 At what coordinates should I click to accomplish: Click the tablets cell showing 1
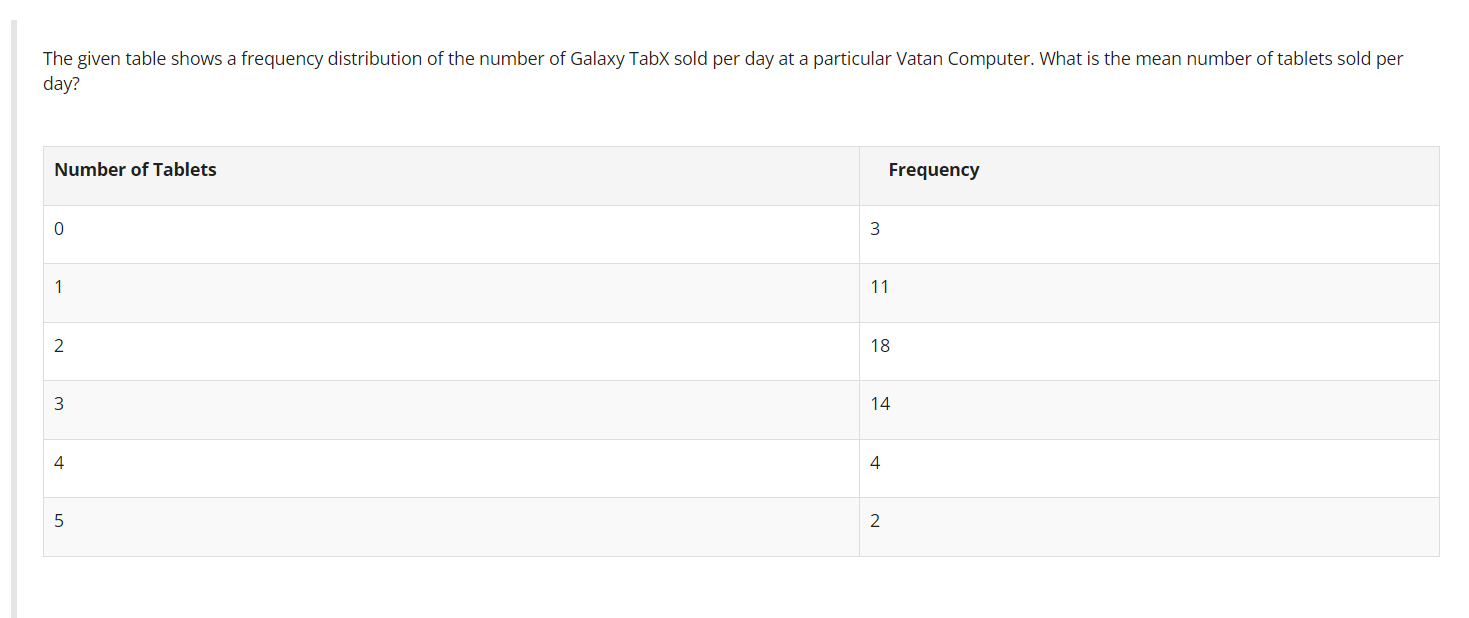pyautogui.click(x=451, y=293)
